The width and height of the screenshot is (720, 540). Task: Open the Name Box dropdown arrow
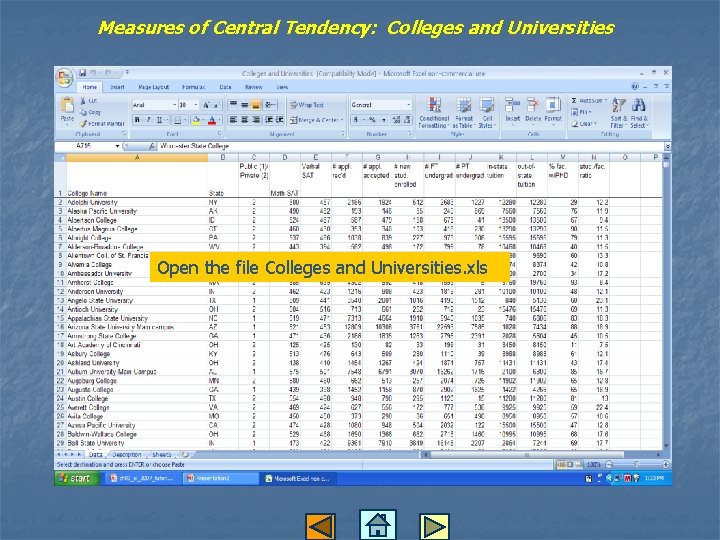118,146
